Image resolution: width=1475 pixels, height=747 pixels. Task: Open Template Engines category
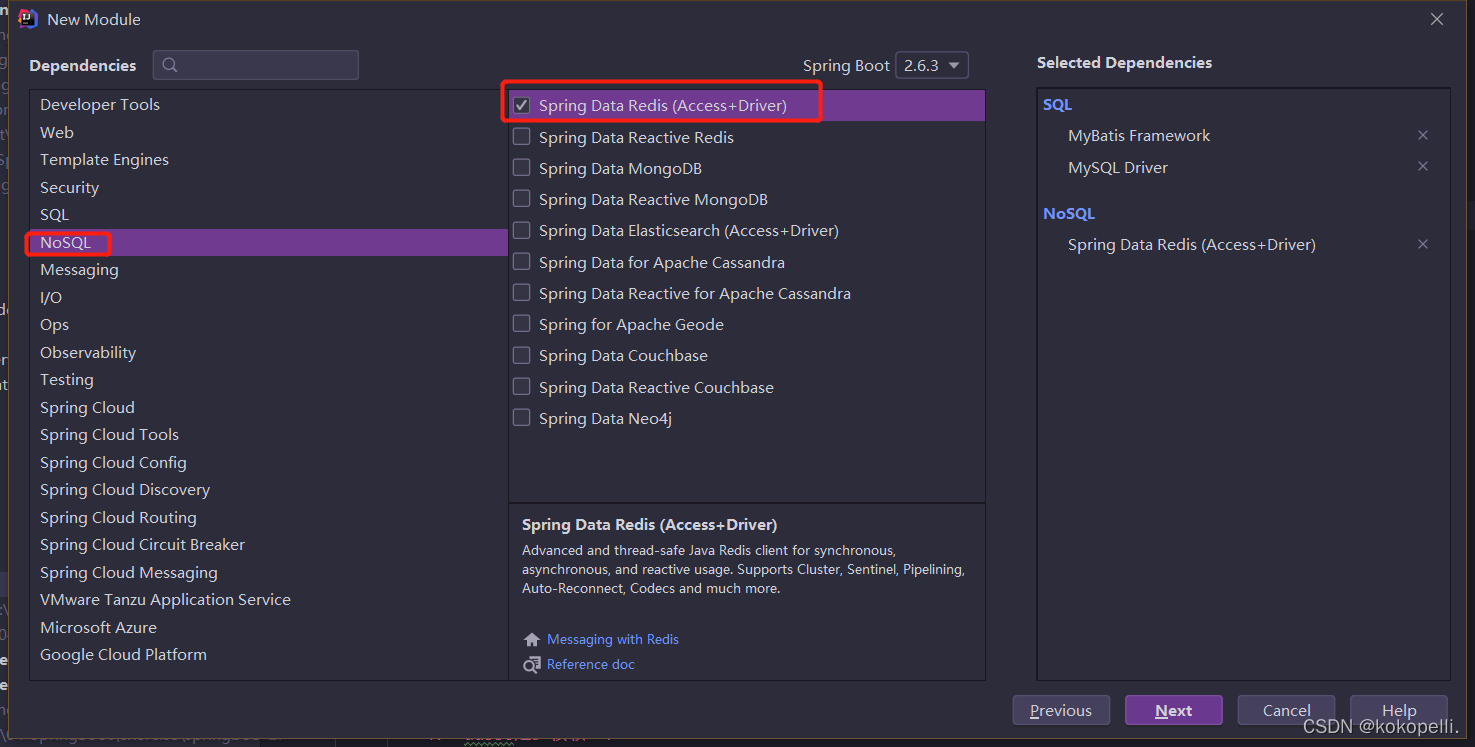tap(269, 160)
